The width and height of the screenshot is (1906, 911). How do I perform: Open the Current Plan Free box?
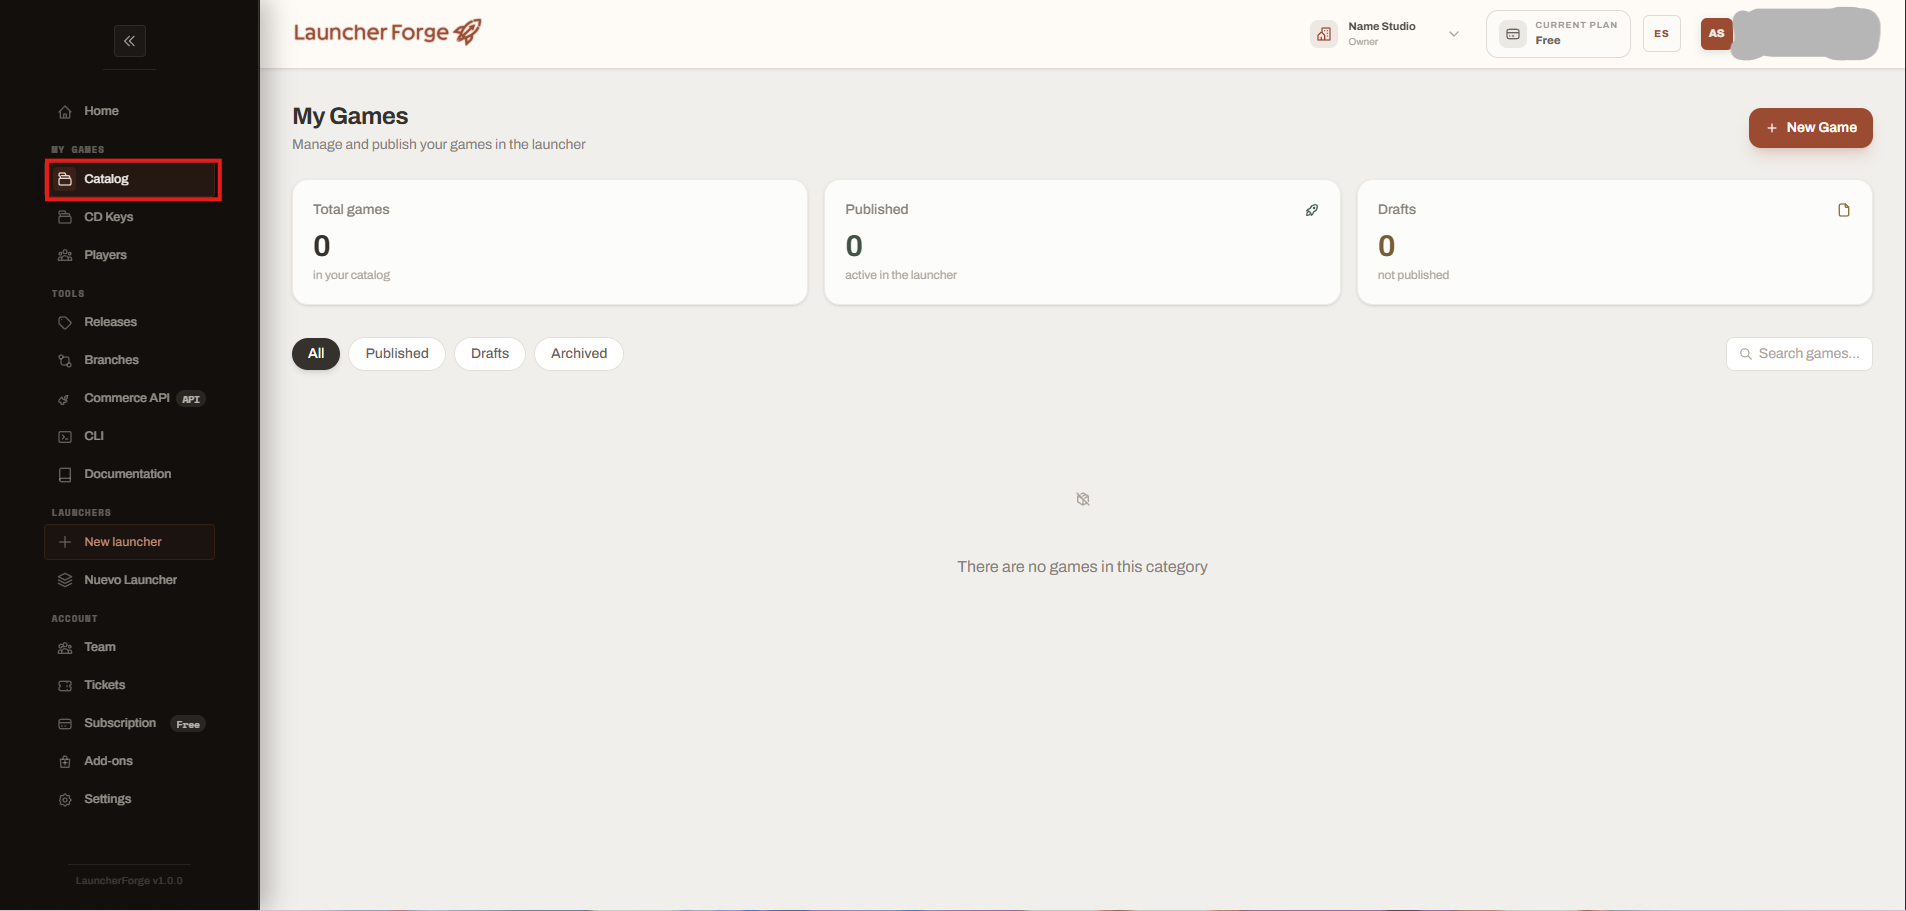[1558, 34]
